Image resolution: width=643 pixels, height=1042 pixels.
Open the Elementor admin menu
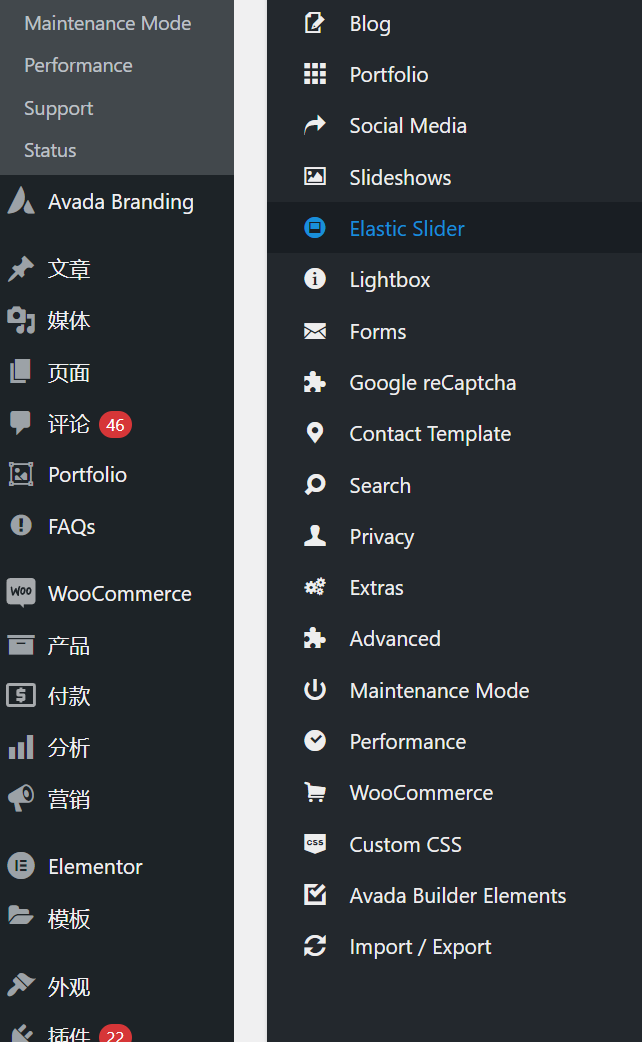(x=95, y=866)
